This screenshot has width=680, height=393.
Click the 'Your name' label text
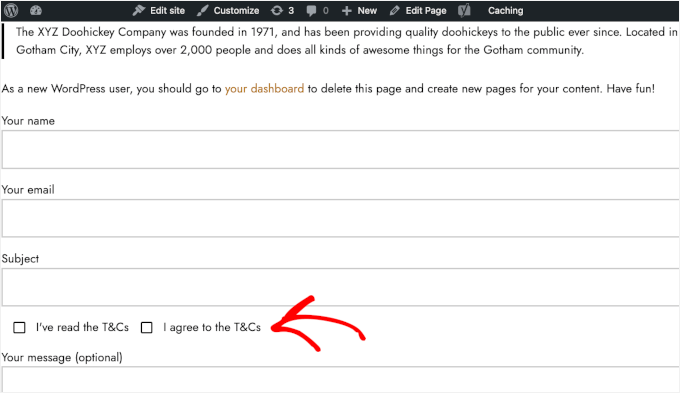coord(28,121)
